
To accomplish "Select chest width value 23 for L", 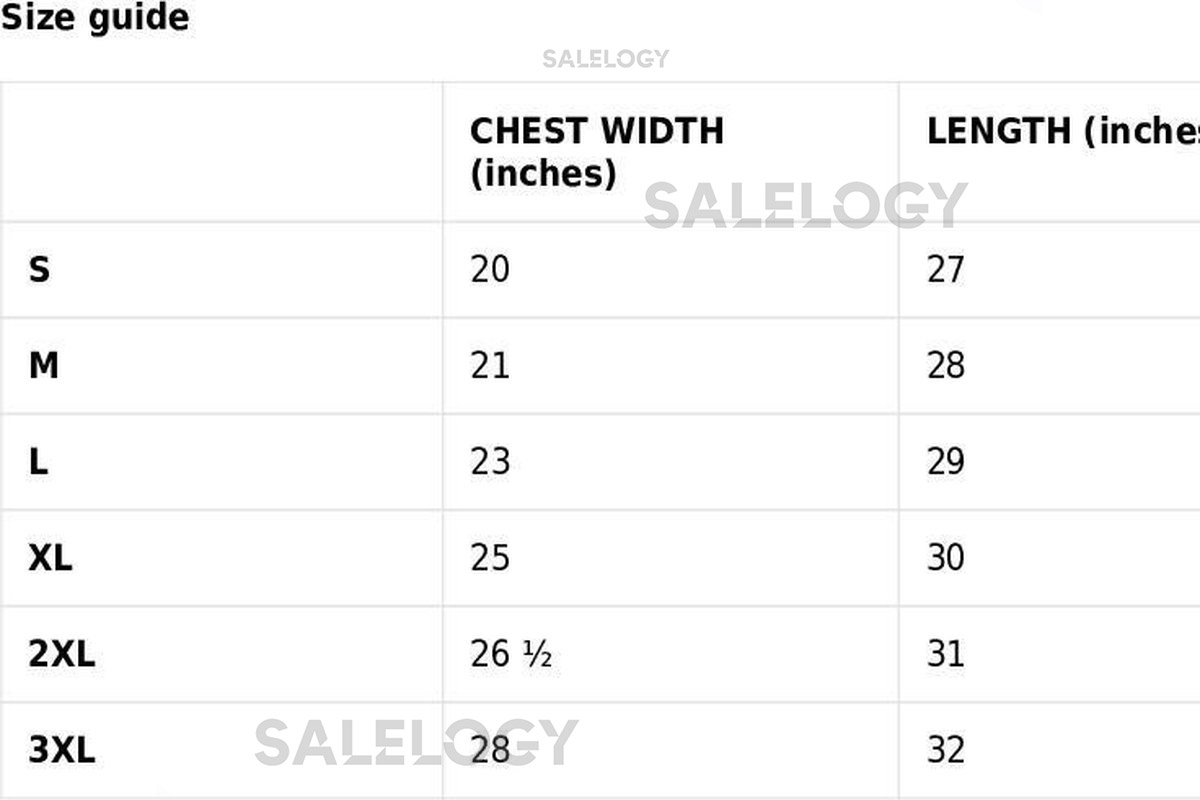I will coord(490,462).
